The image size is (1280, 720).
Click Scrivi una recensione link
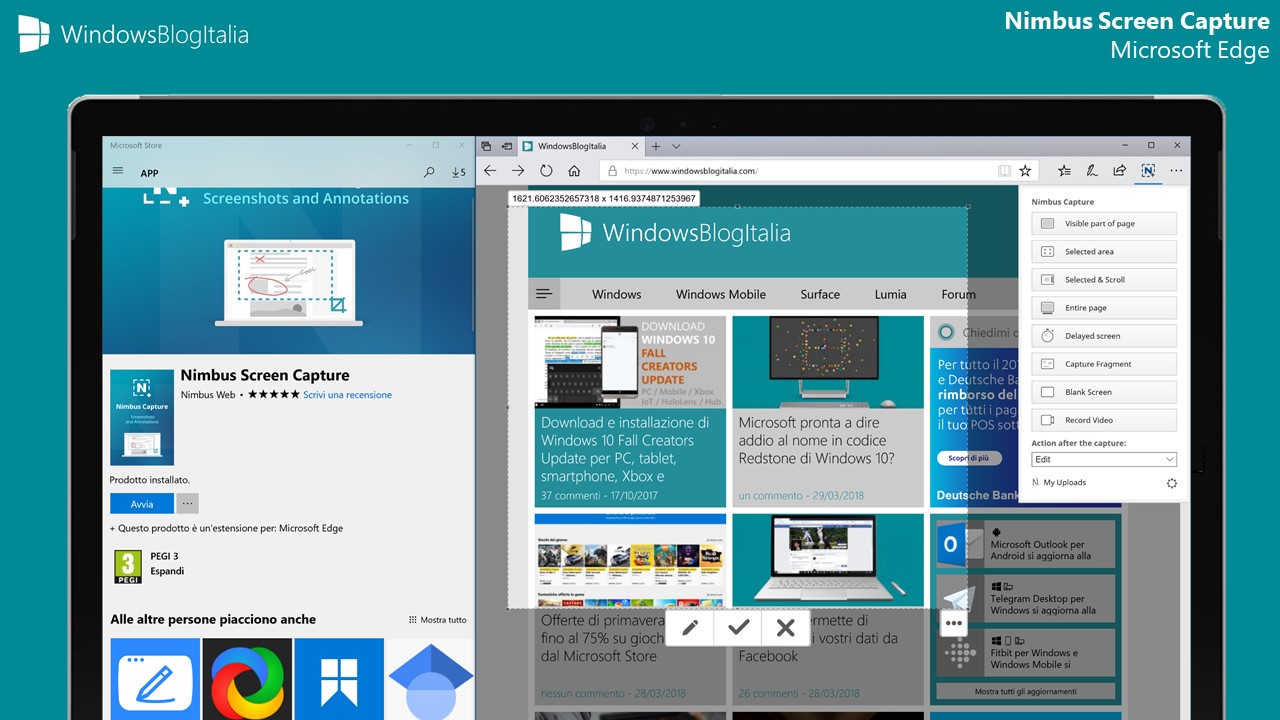347,395
